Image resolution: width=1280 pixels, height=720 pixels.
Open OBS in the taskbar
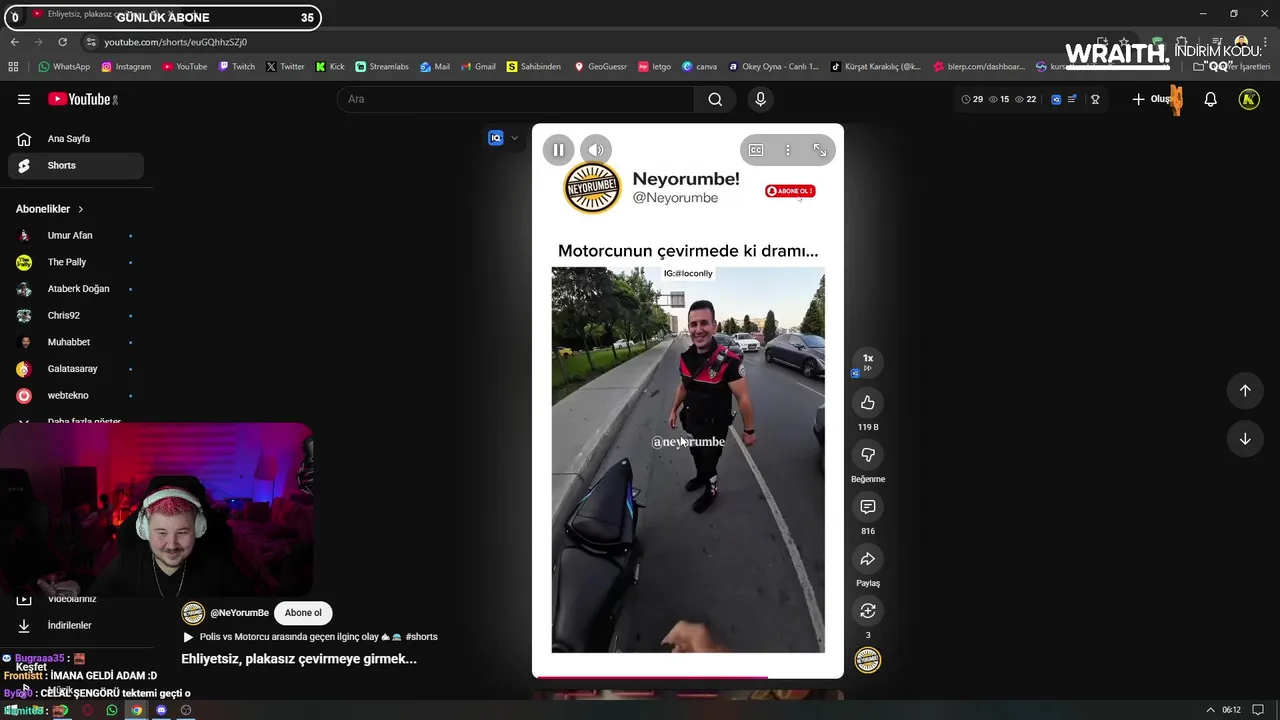click(x=186, y=711)
